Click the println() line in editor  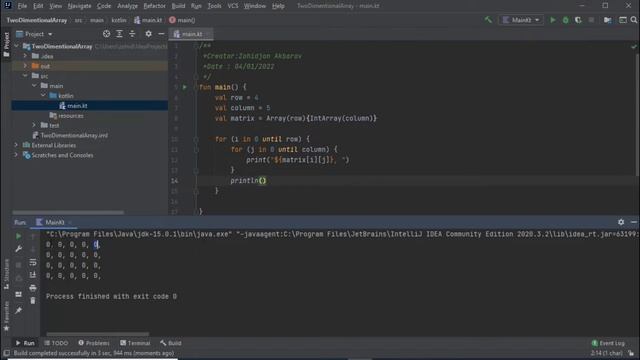pyautogui.click(x=248, y=180)
